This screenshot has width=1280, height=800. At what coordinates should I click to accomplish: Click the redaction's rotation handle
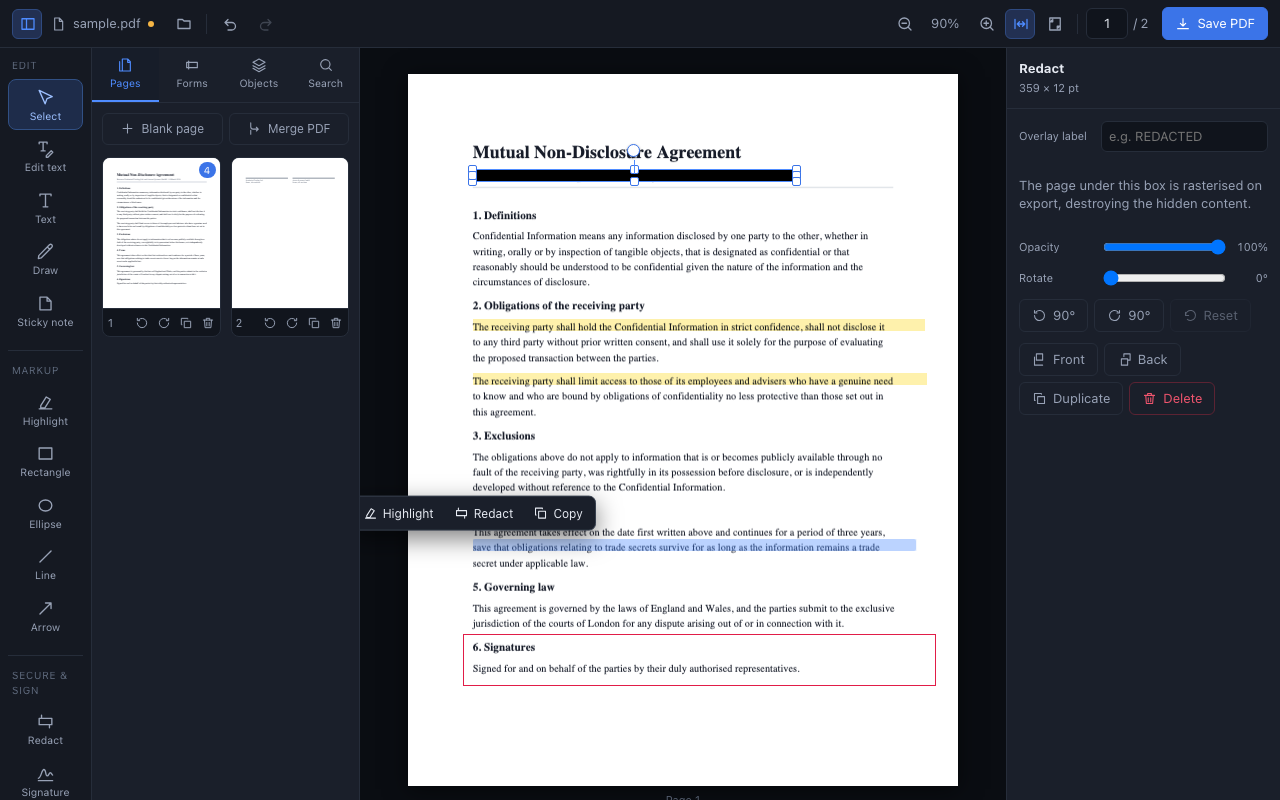tap(634, 151)
